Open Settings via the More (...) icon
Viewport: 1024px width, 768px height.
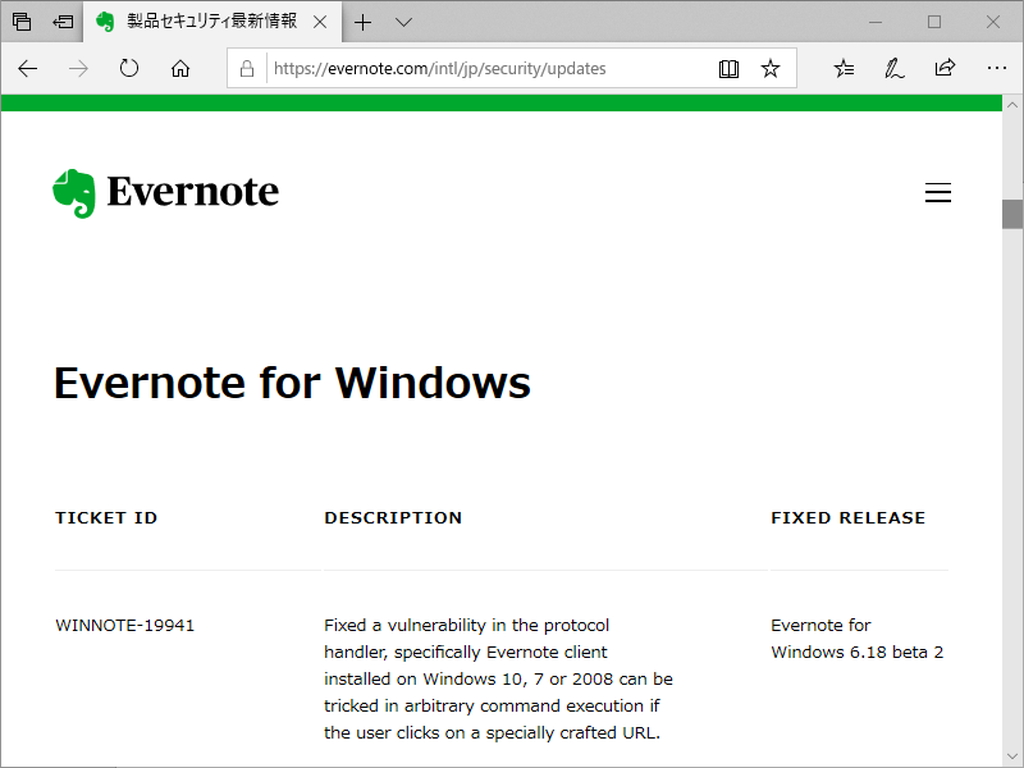tap(997, 68)
